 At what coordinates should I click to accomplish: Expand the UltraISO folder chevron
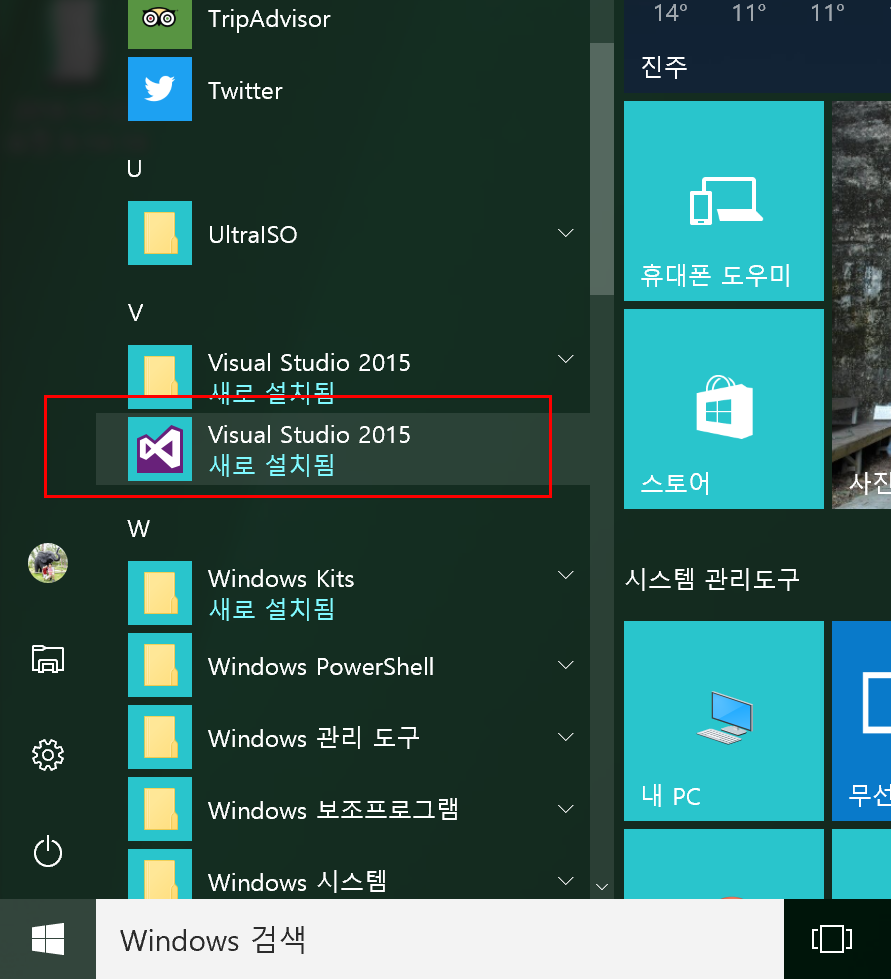click(566, 233)
